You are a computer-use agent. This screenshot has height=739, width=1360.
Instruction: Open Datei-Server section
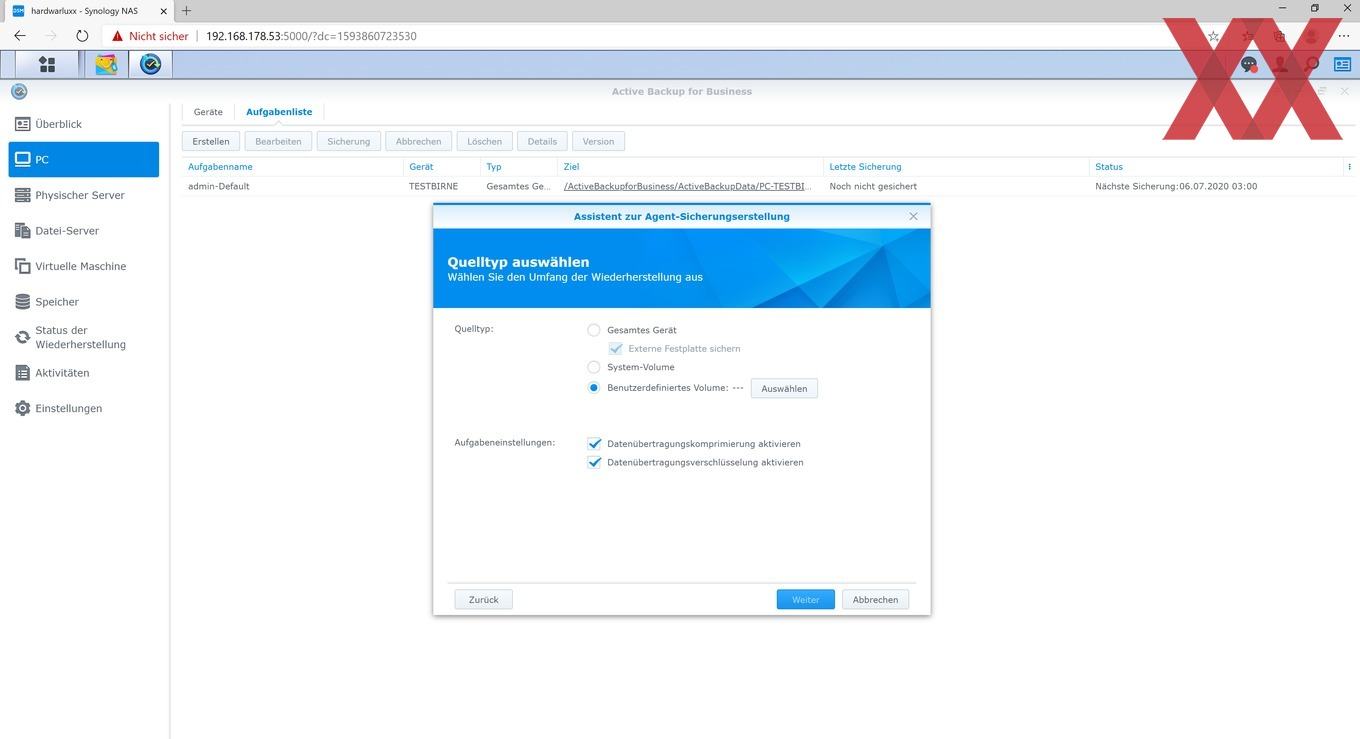tap(84, 231)
